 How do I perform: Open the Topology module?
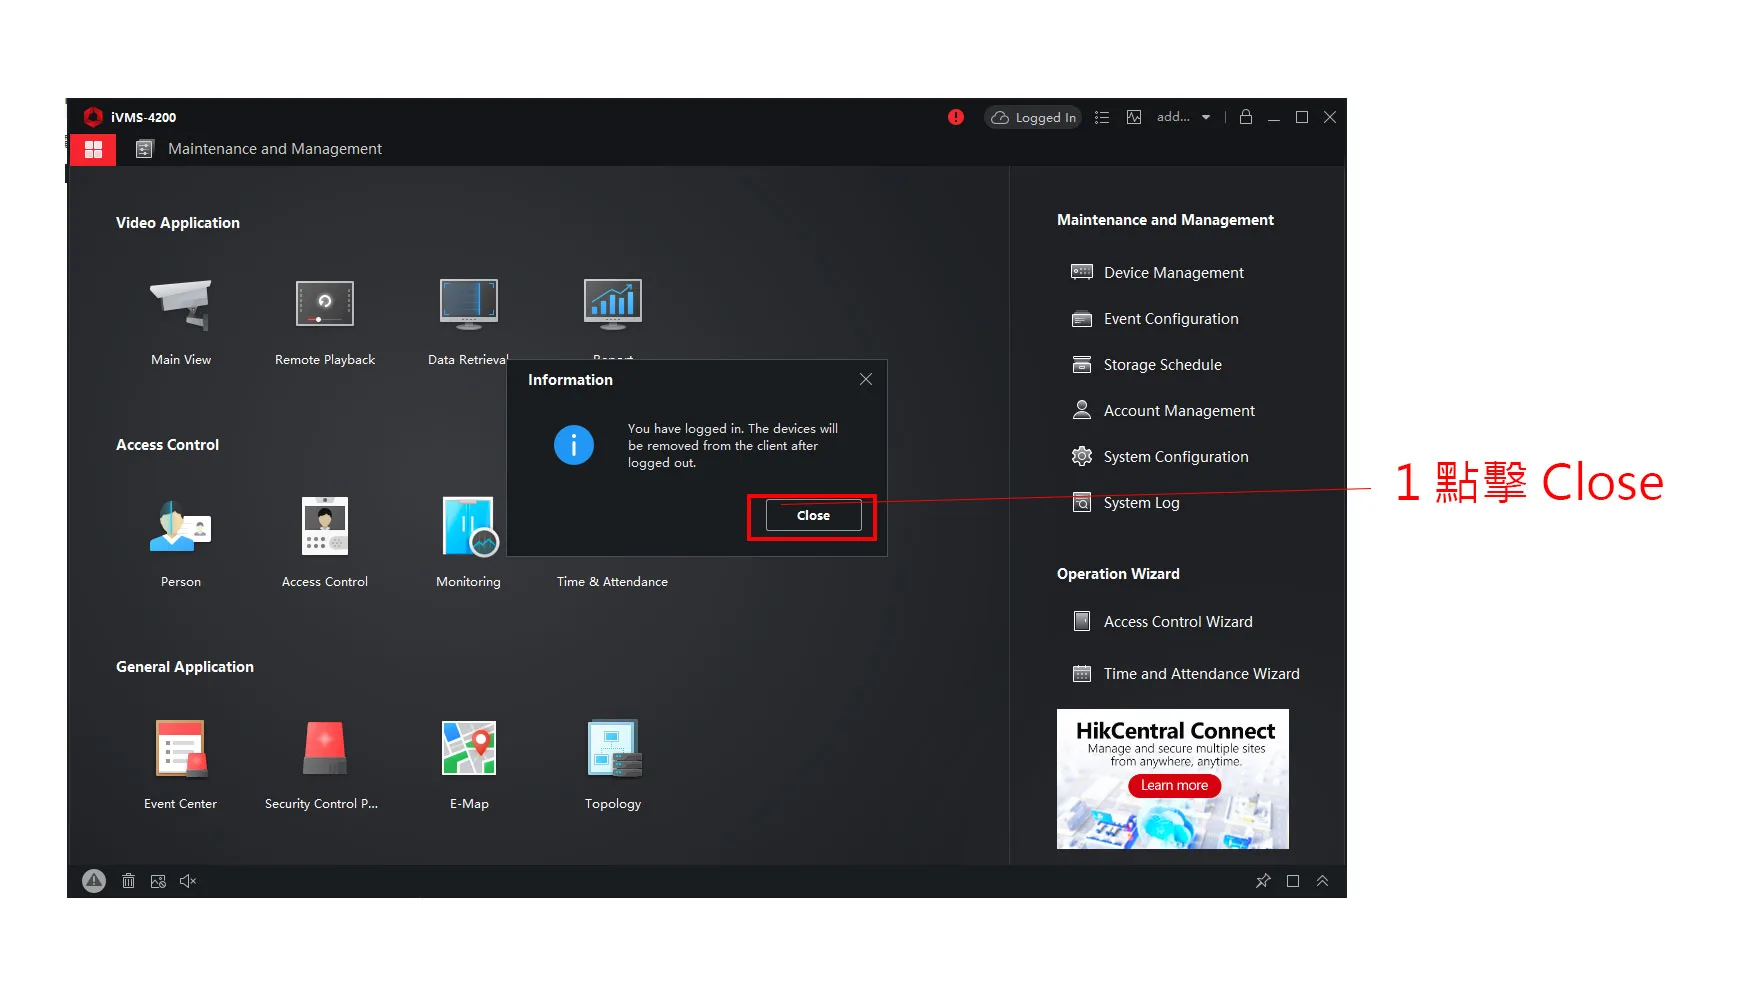(613, 748)
